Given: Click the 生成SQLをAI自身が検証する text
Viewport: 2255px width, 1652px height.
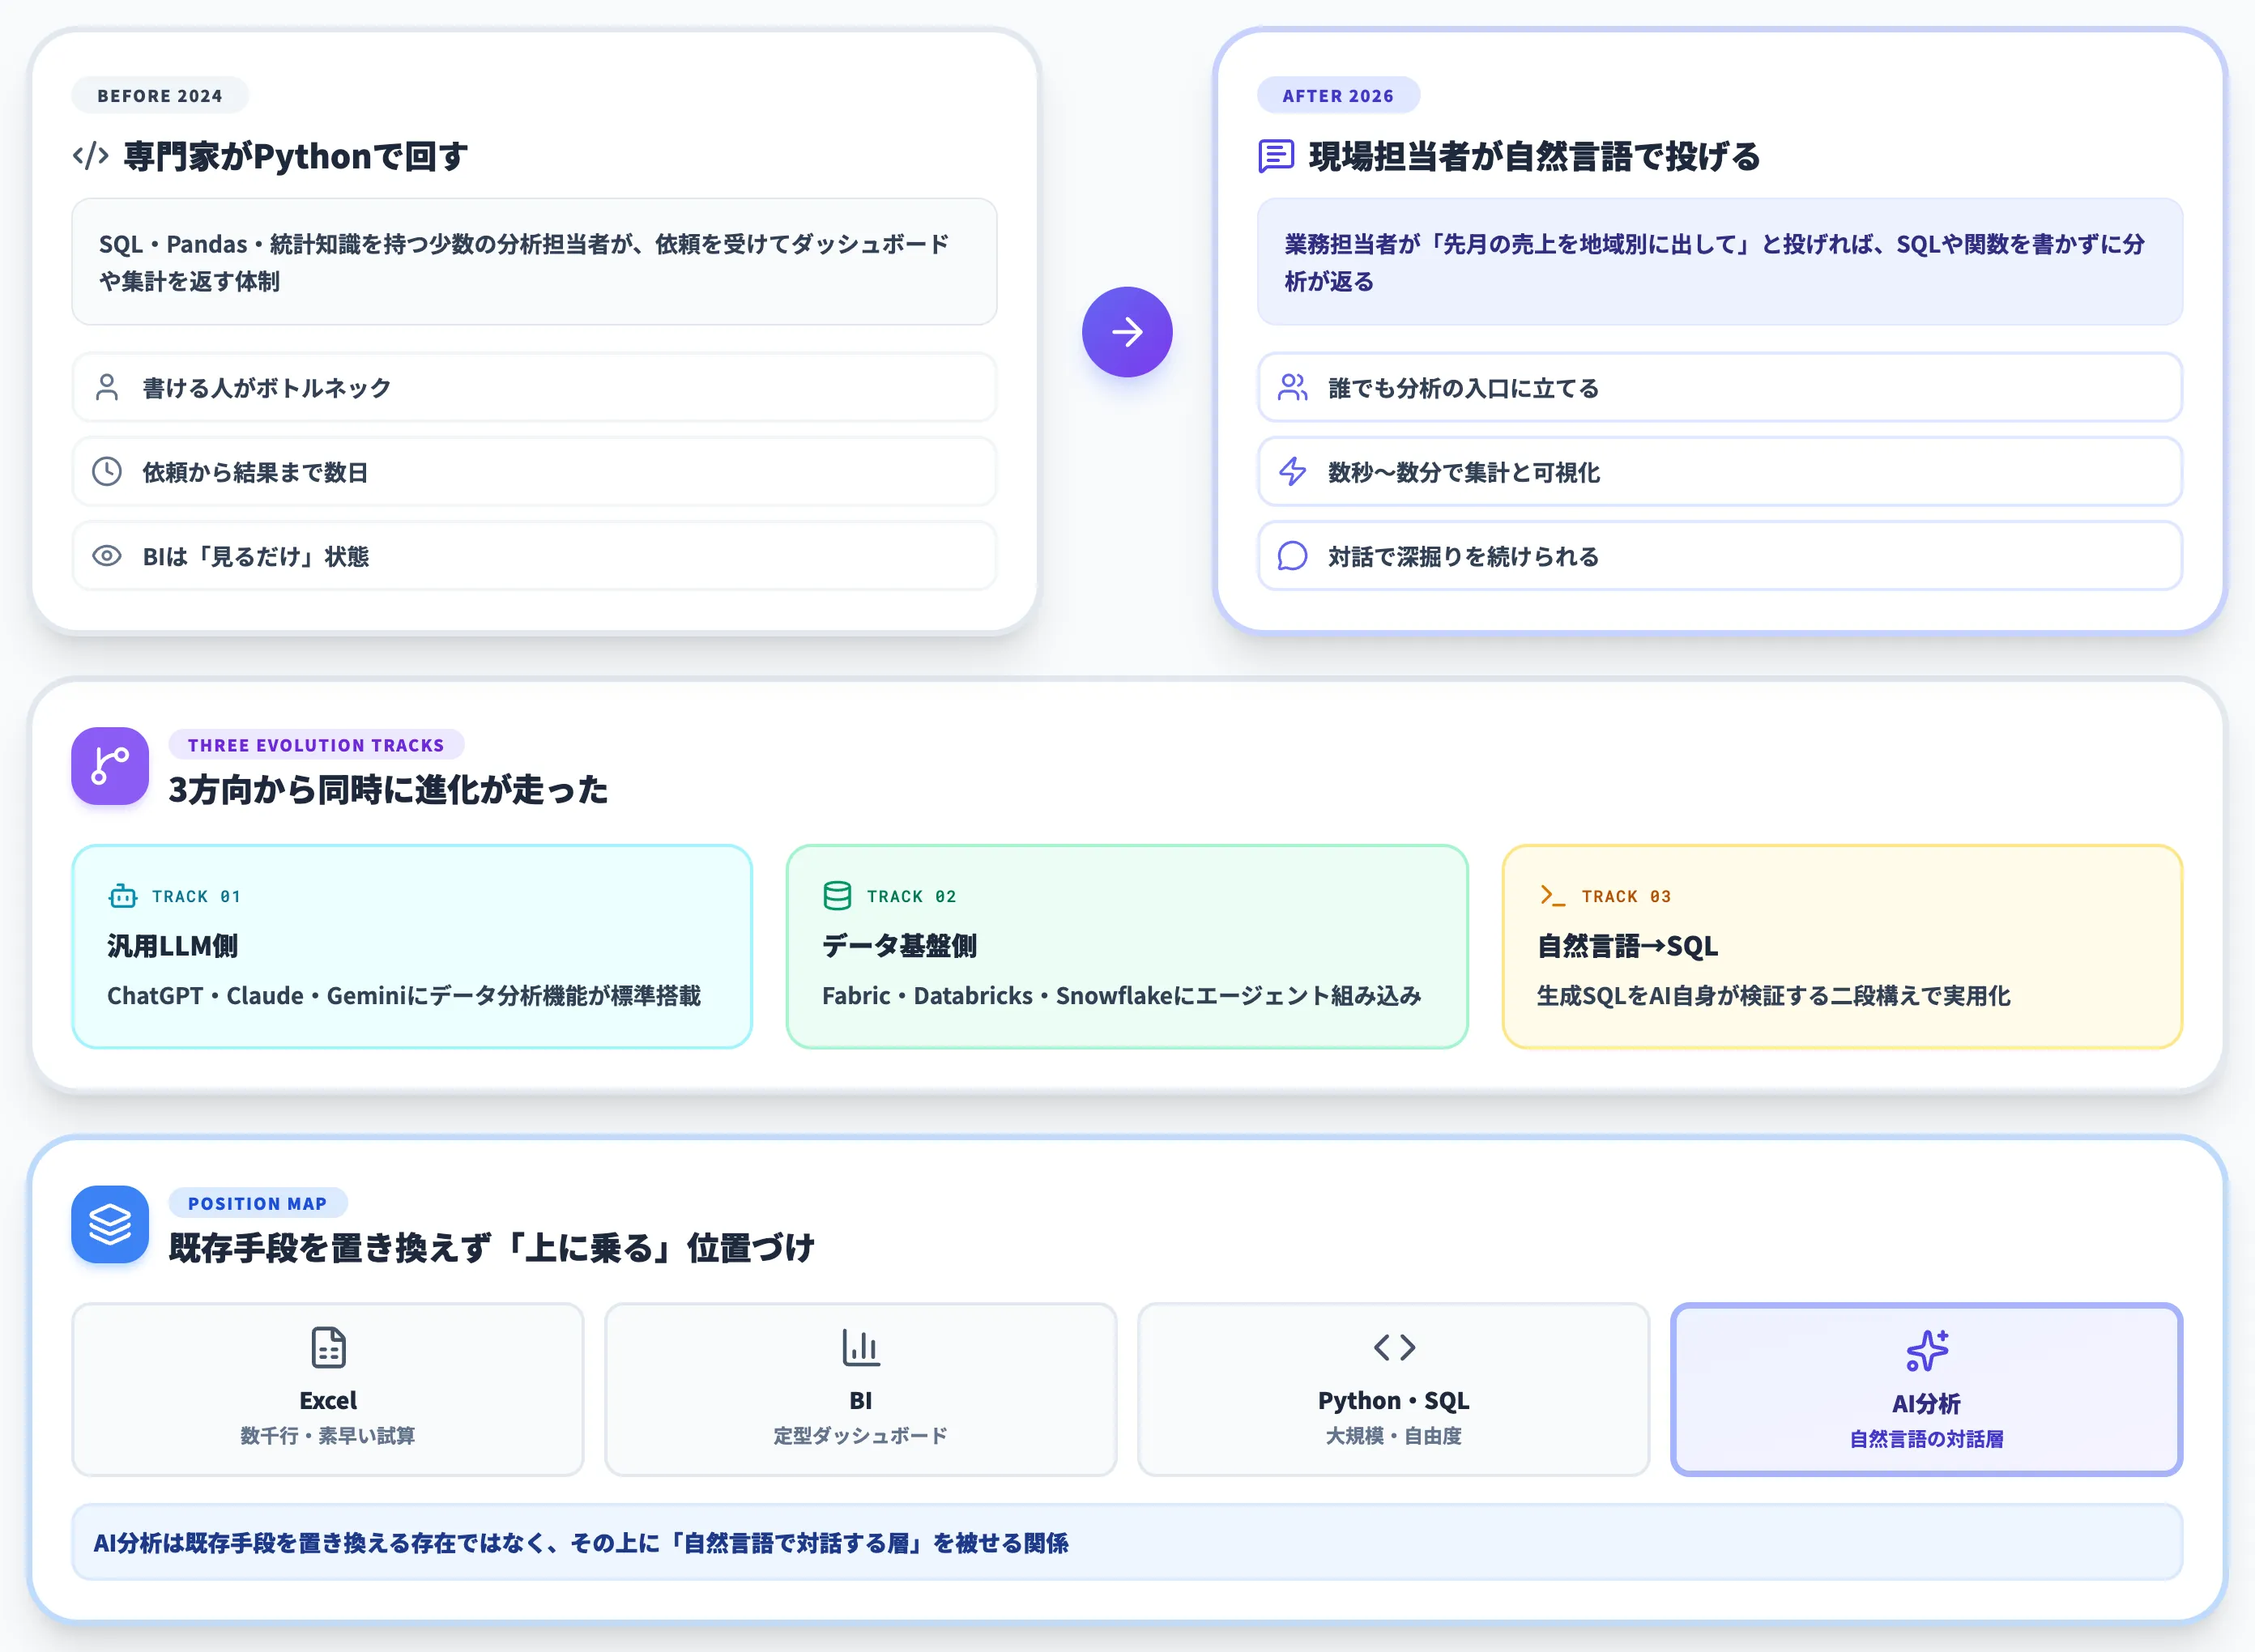Looking at the screenshot, I should (x=1774, y=996).
